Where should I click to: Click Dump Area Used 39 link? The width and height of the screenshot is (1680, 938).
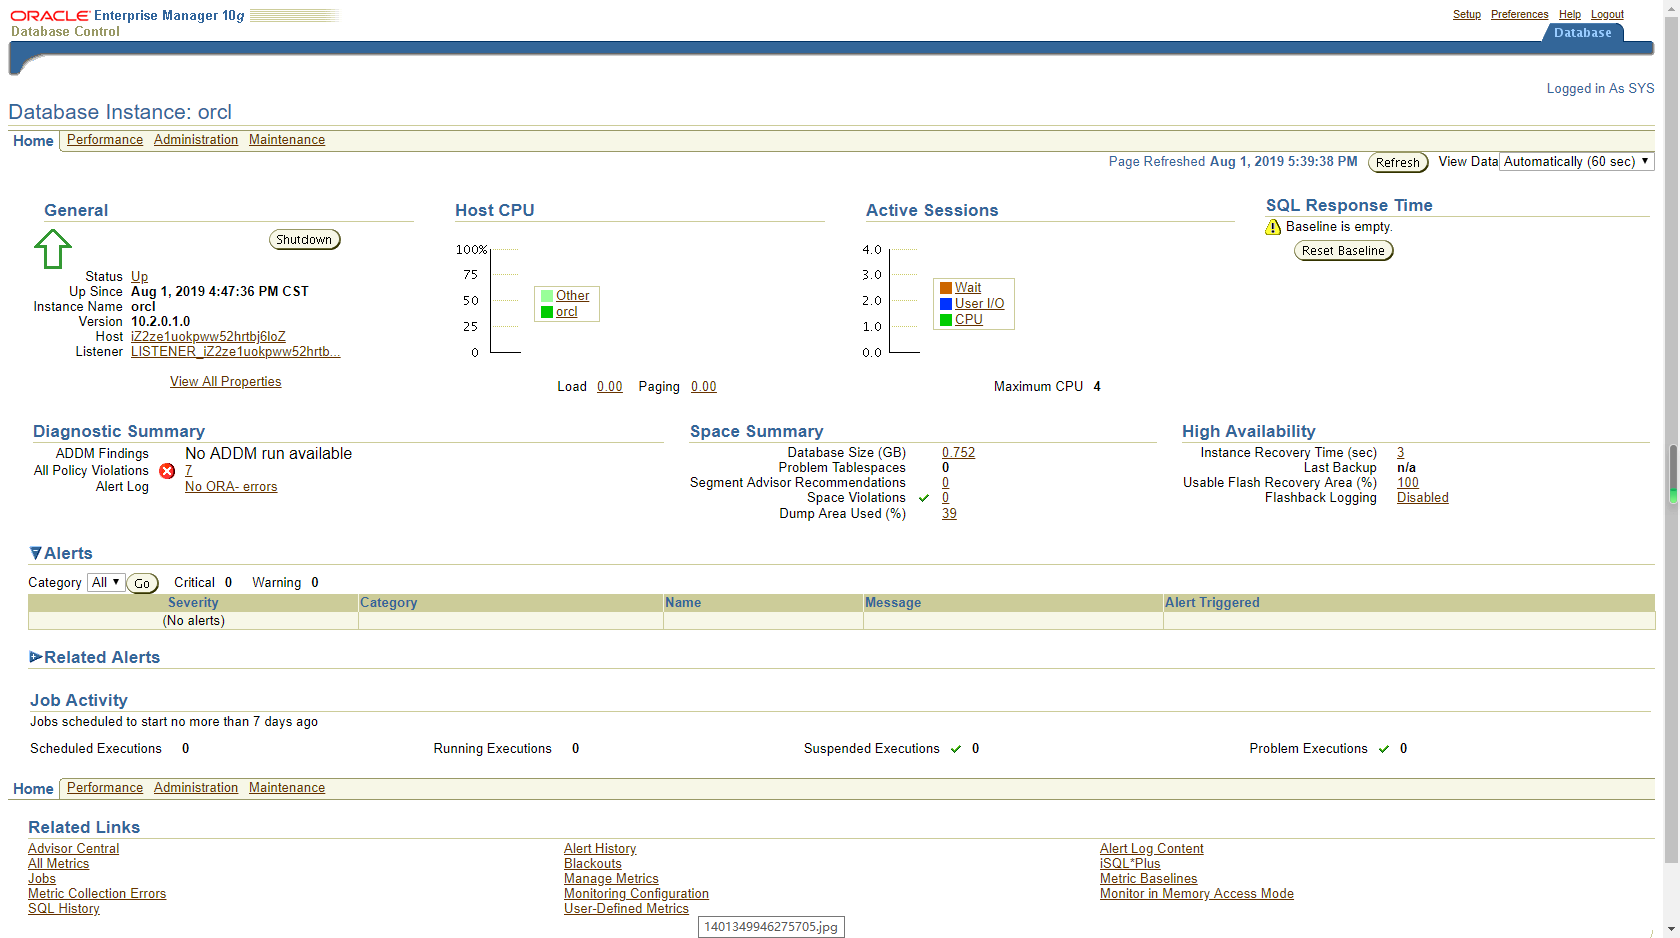pyautogui.click(x=949, y=514)
